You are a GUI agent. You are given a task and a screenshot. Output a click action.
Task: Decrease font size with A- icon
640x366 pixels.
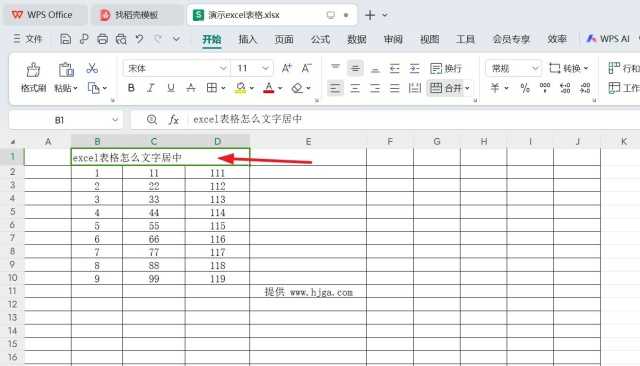(x=307, y=68)
